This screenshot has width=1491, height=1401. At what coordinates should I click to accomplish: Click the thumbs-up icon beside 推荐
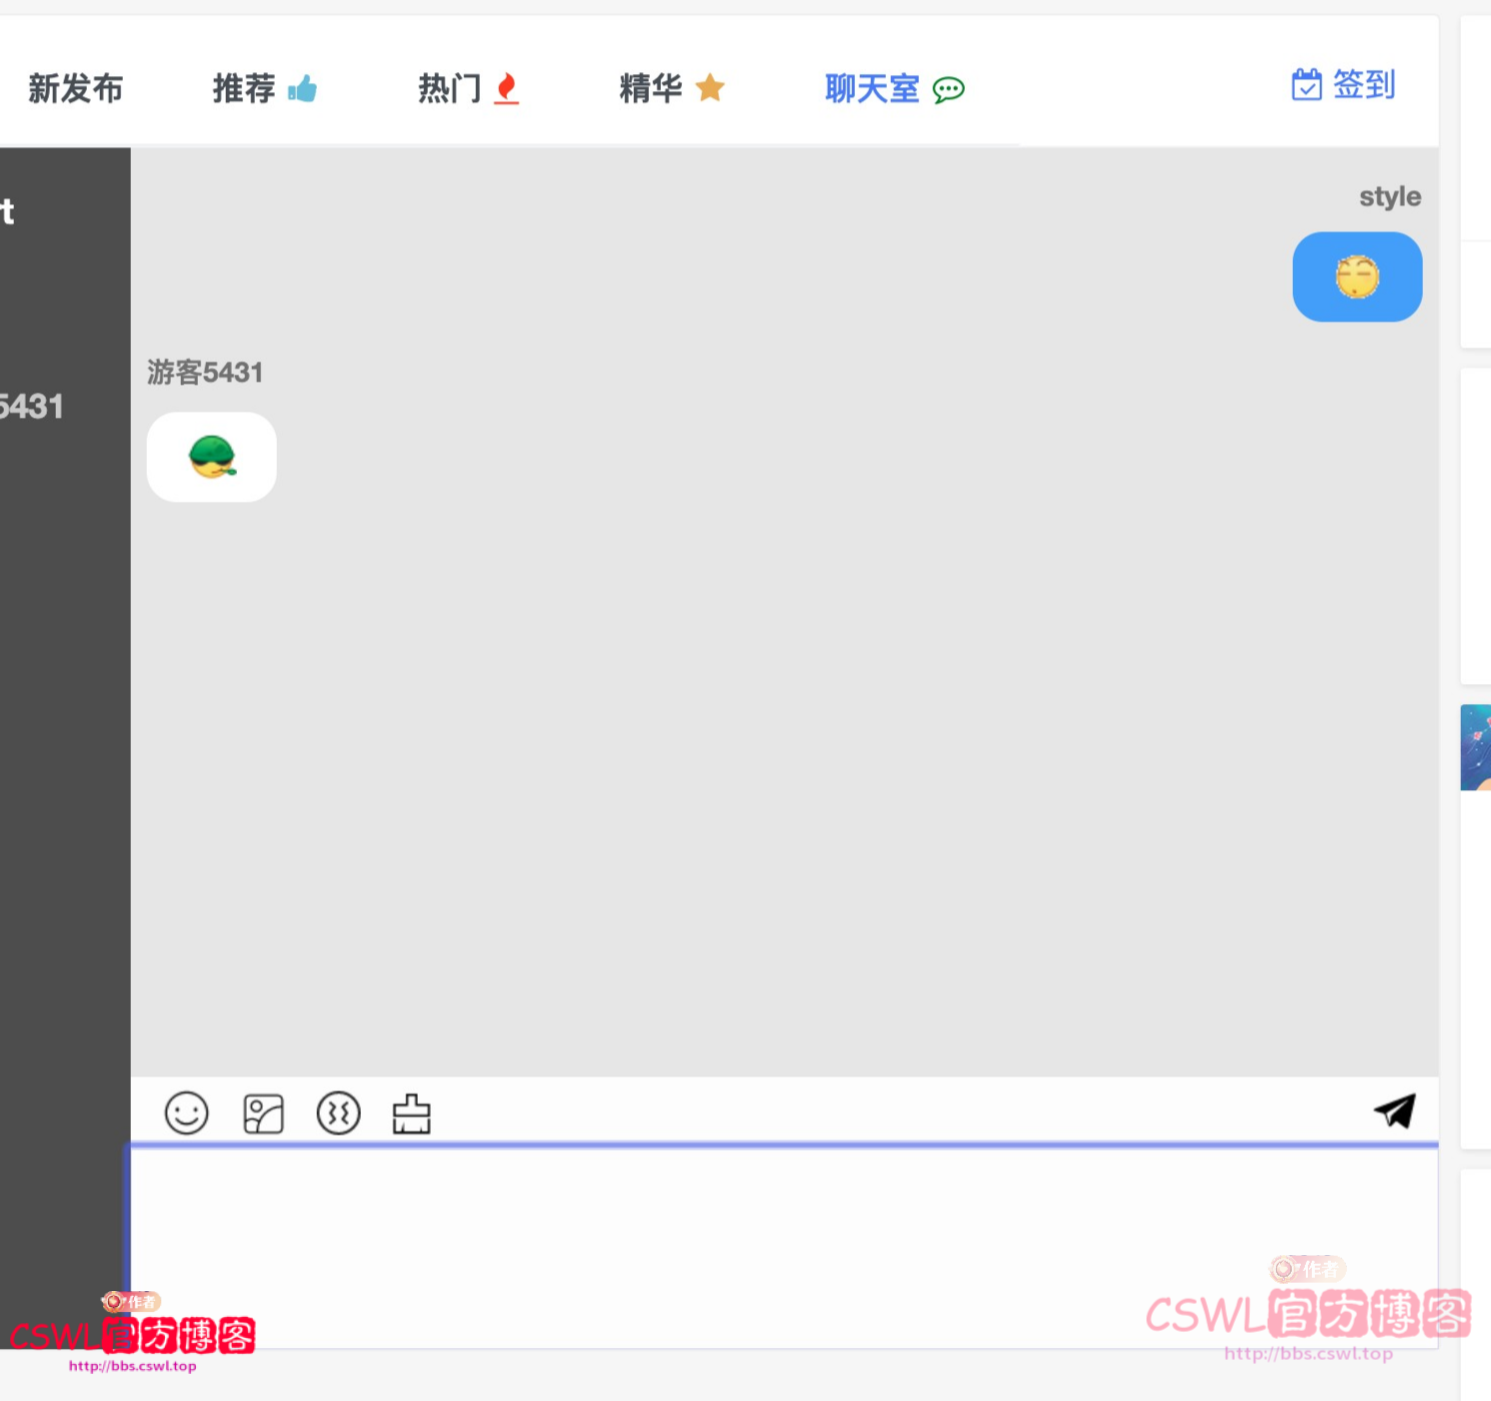(x=303, y=89)
